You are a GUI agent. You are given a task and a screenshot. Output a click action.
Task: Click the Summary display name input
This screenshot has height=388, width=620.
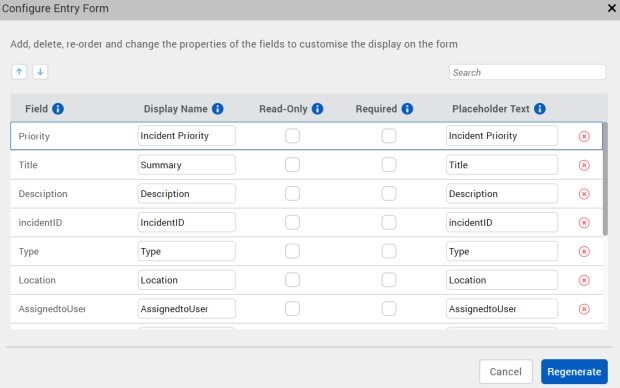coord(187,165)
